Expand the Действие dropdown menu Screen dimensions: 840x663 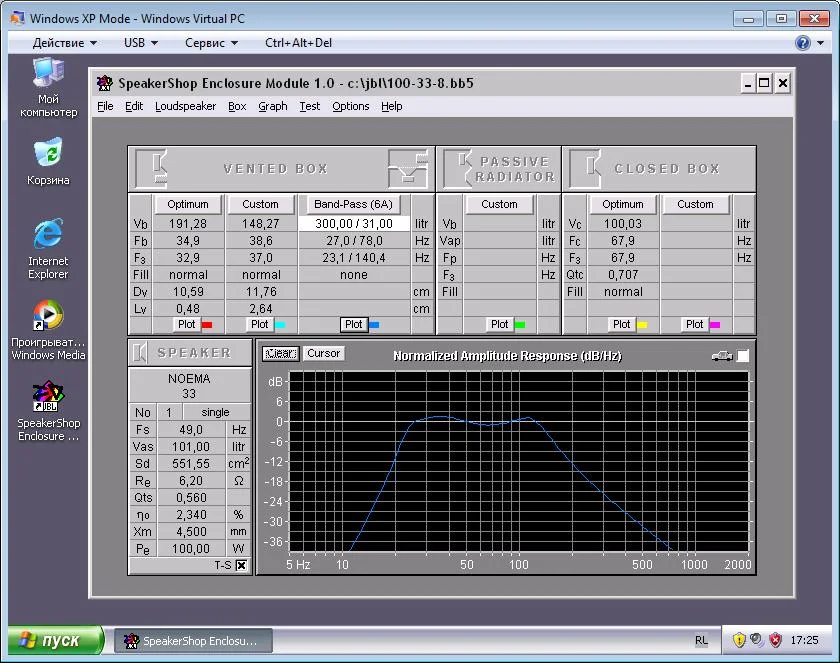click(x=65, y=43)
